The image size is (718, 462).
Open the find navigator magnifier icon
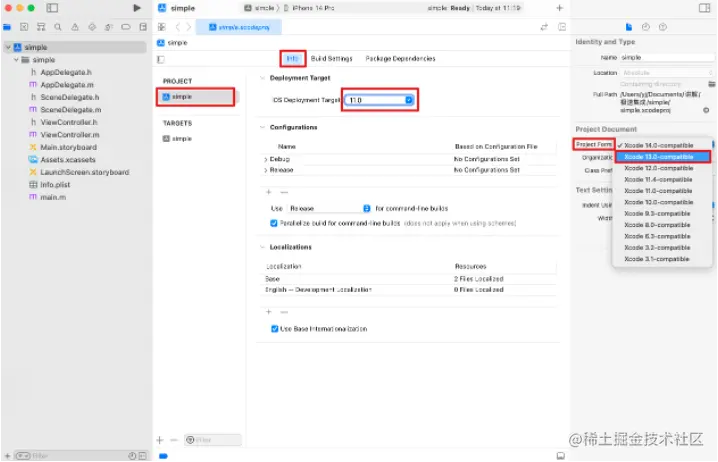pyautogui.click(x=58, y=27)
